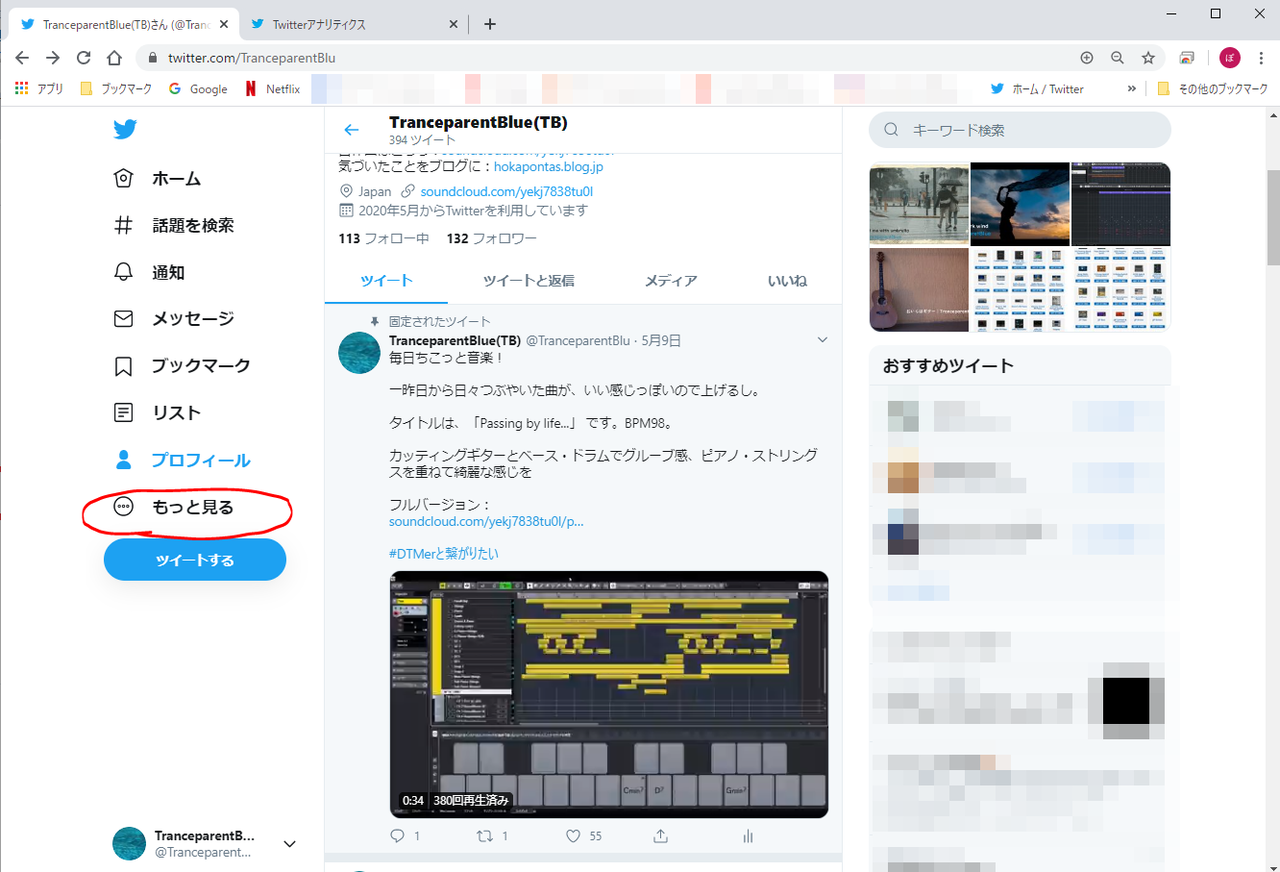Open a new browser tab

(490, 25)
